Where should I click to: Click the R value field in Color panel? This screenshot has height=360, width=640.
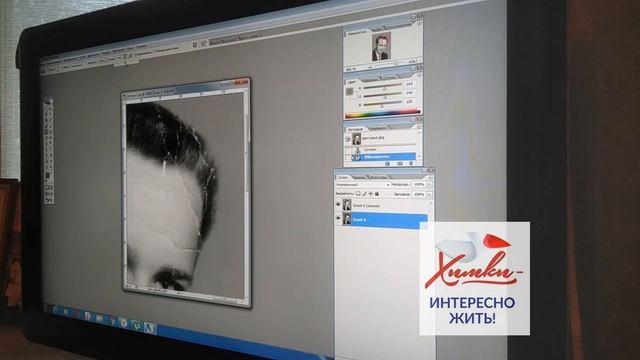coord(410,84)
